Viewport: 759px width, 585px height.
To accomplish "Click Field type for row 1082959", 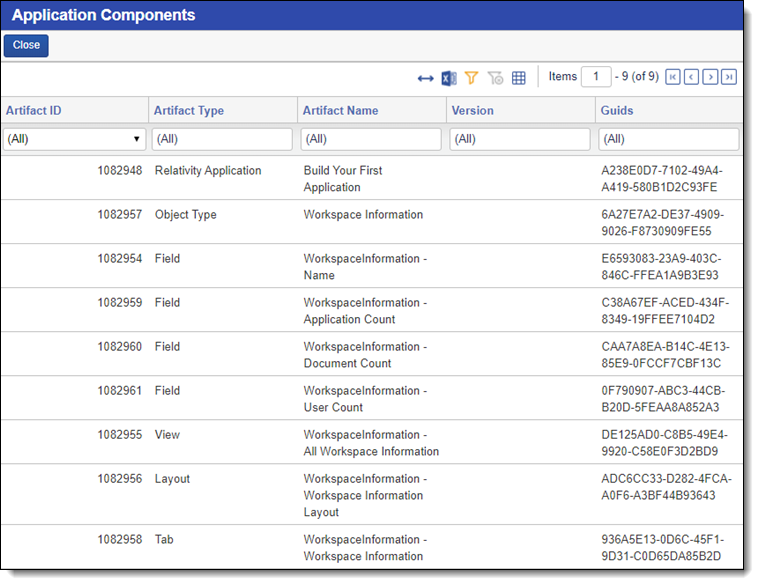I will click(167, 303).
